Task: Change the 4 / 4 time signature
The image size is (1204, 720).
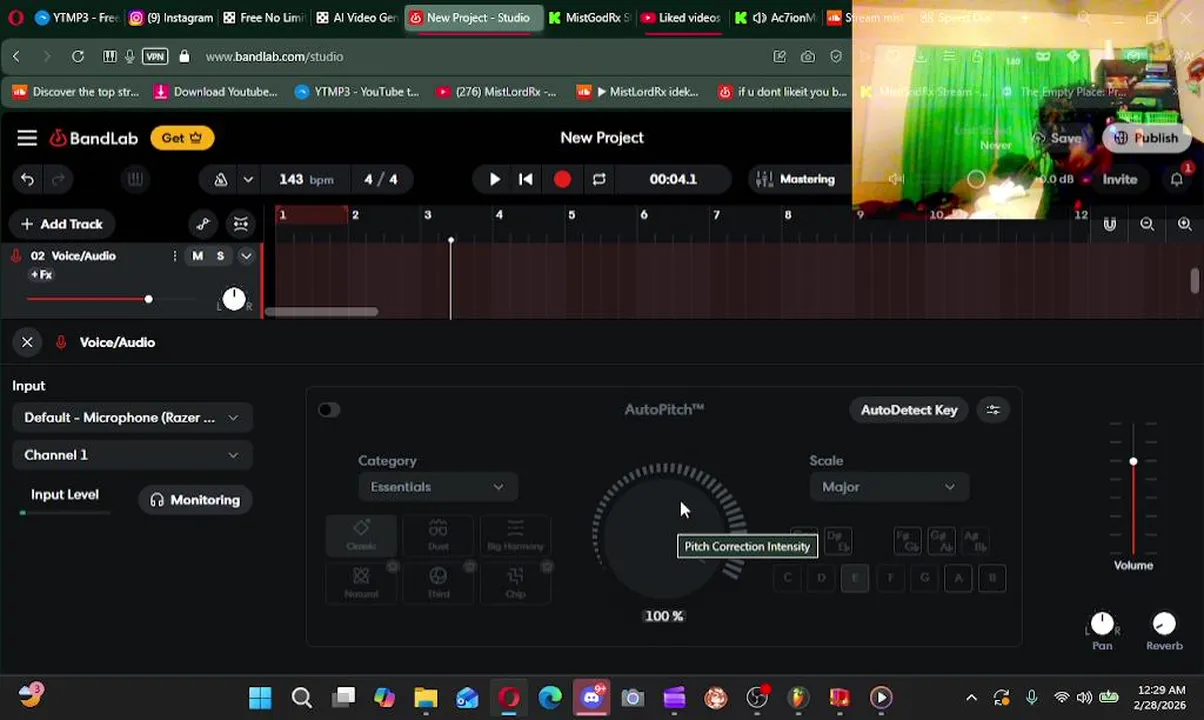Action: point(380,179)
